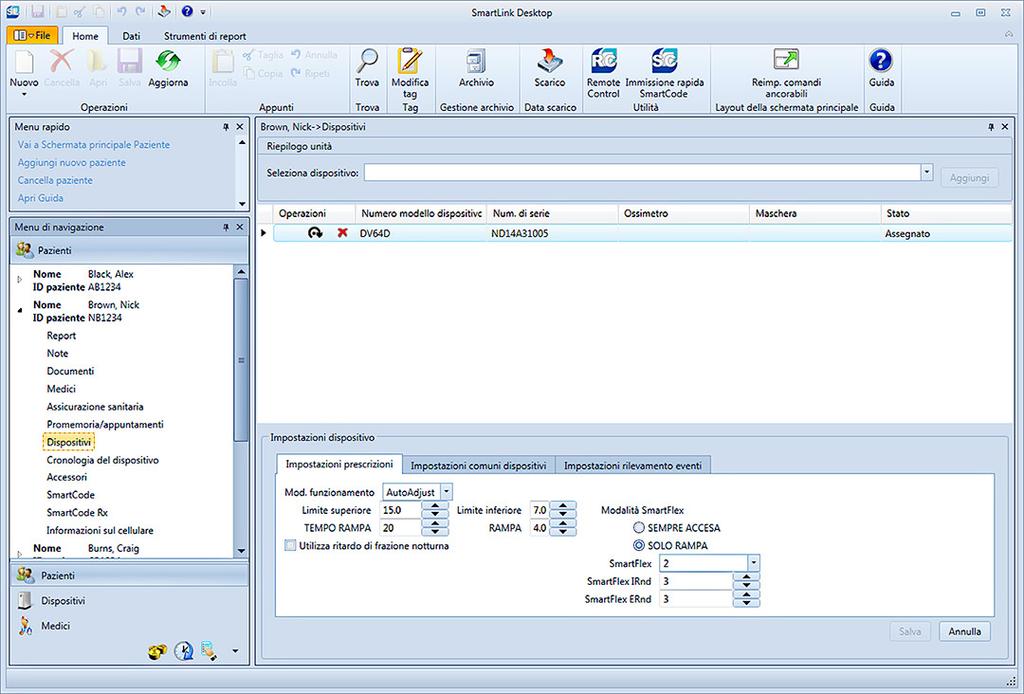Viewport: 1024px width, 694px height.
Task: Open quick access toolbar customize arrow
Action: click(203, 12)
